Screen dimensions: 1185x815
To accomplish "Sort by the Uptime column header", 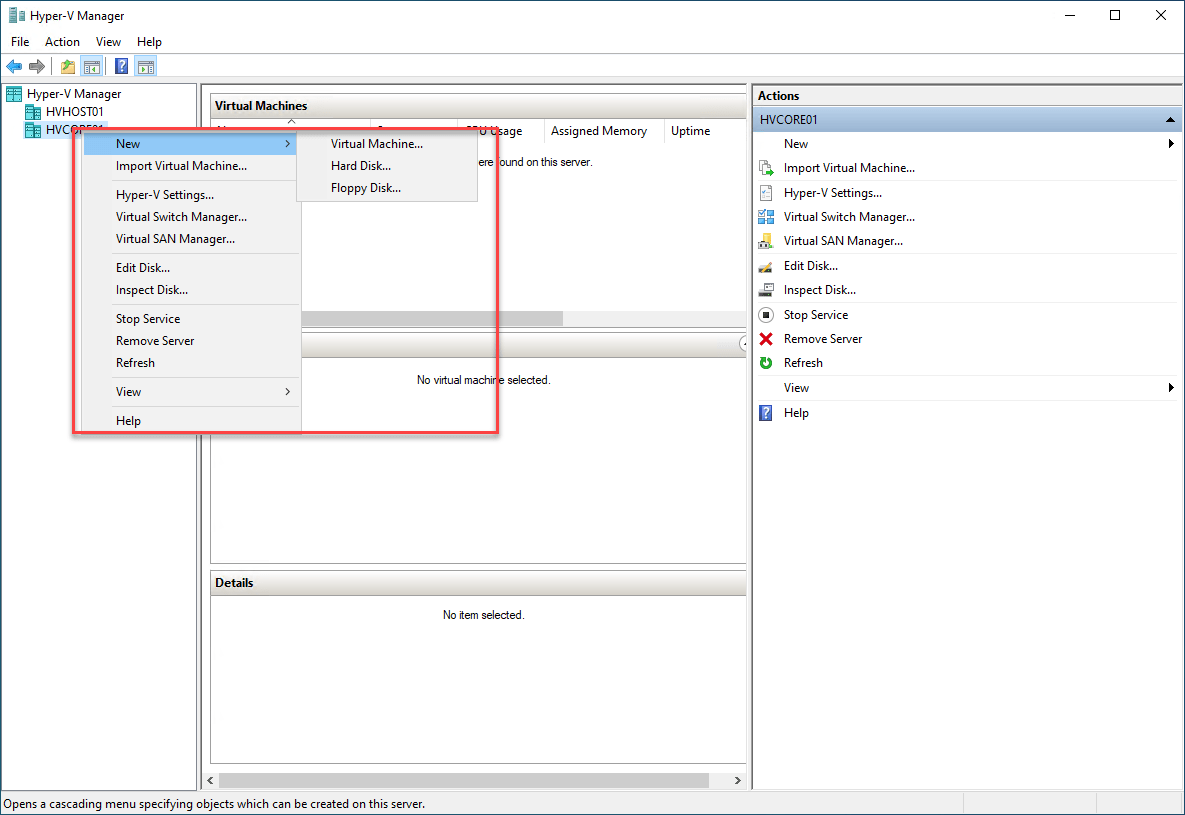I will [691, 131].
